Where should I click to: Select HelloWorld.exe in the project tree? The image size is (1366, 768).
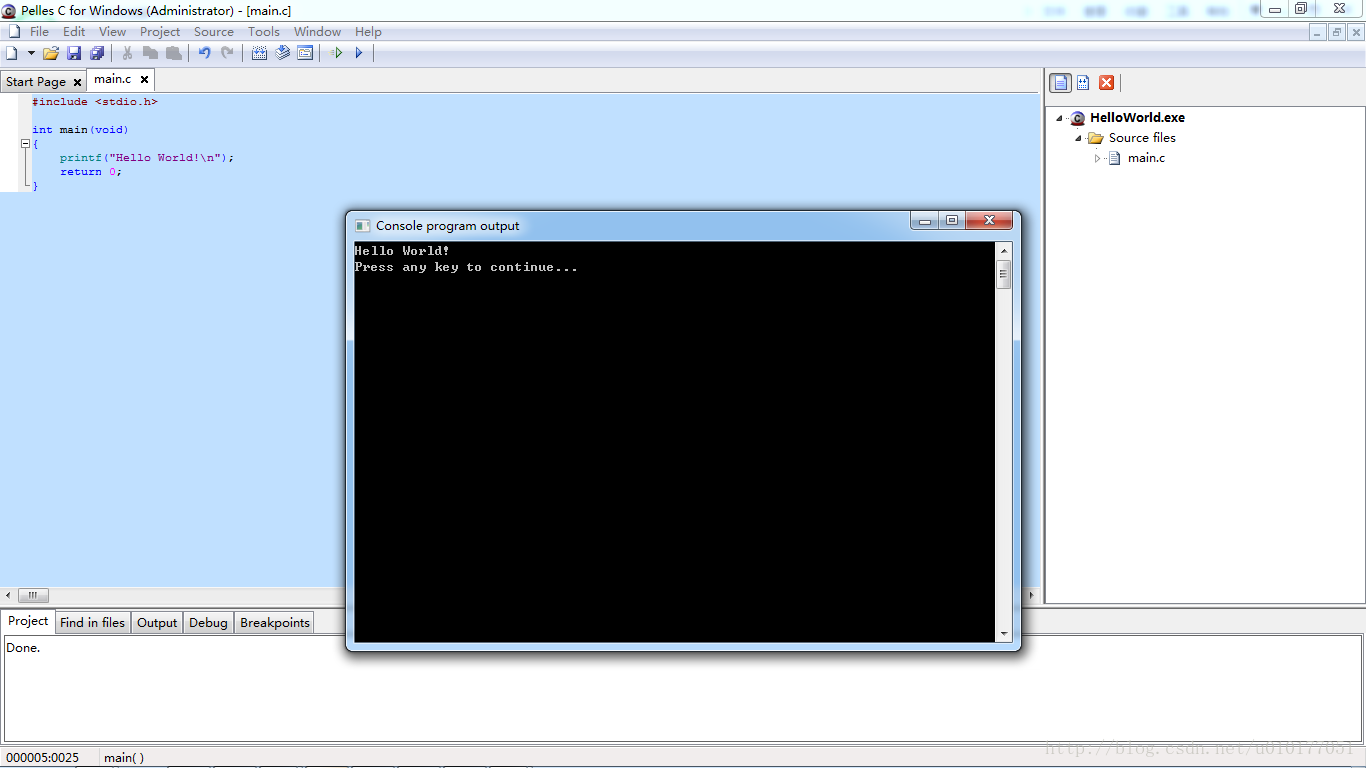[1137, 118]
